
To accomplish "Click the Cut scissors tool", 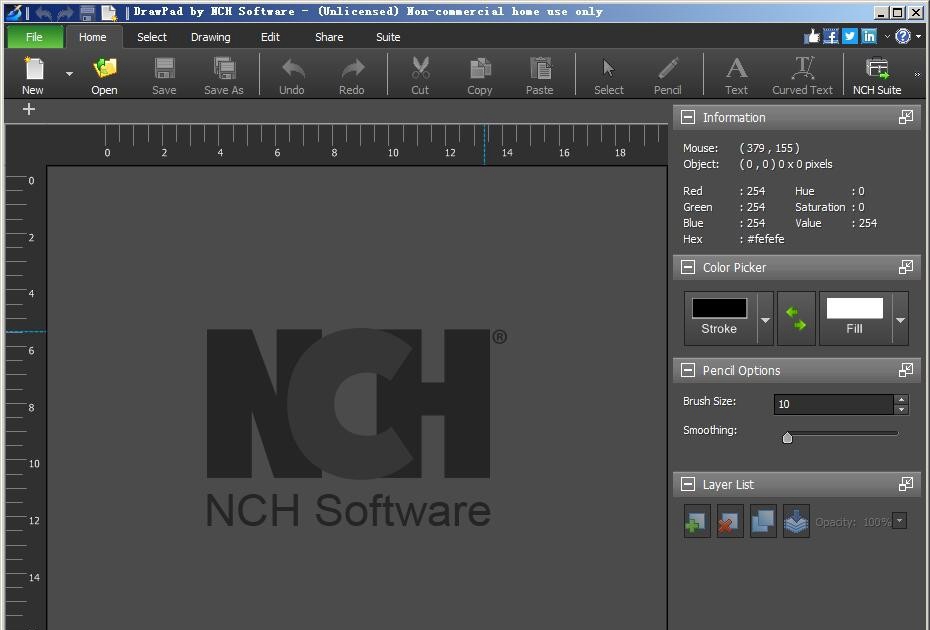I will point(420,75).
